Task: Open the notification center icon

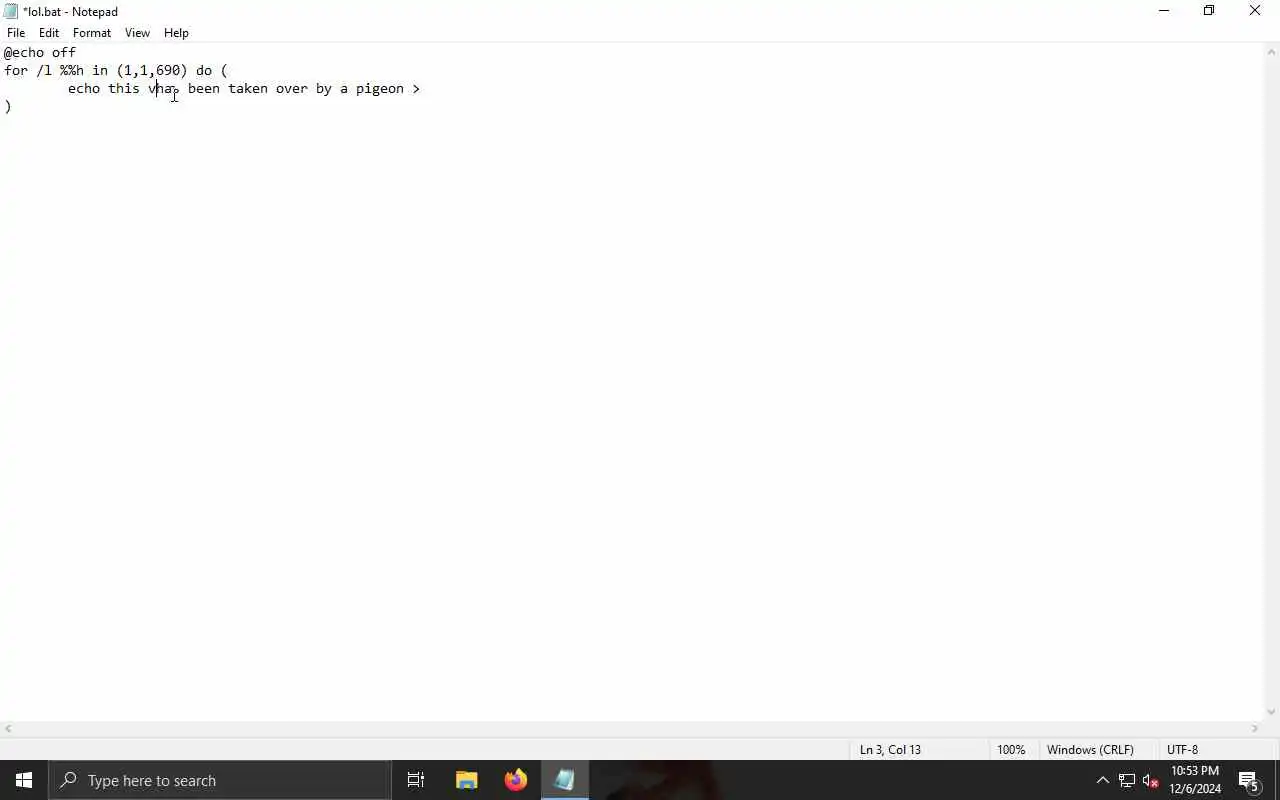Action: click(1248, 780)
